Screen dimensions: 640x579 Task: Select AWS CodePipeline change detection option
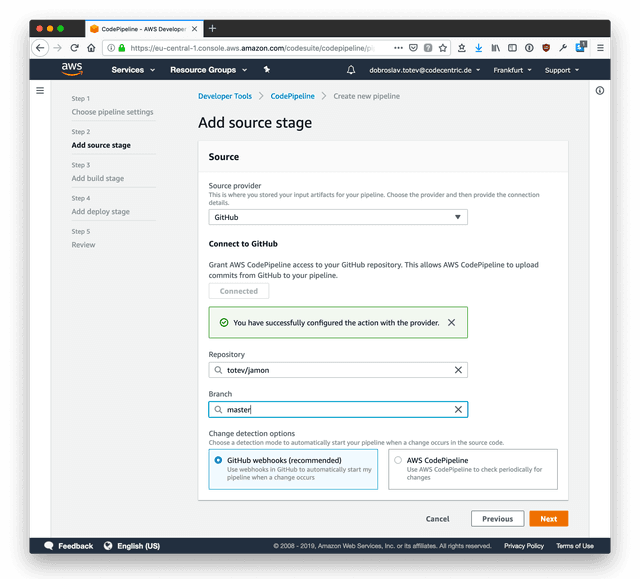[x=473, y=469]
